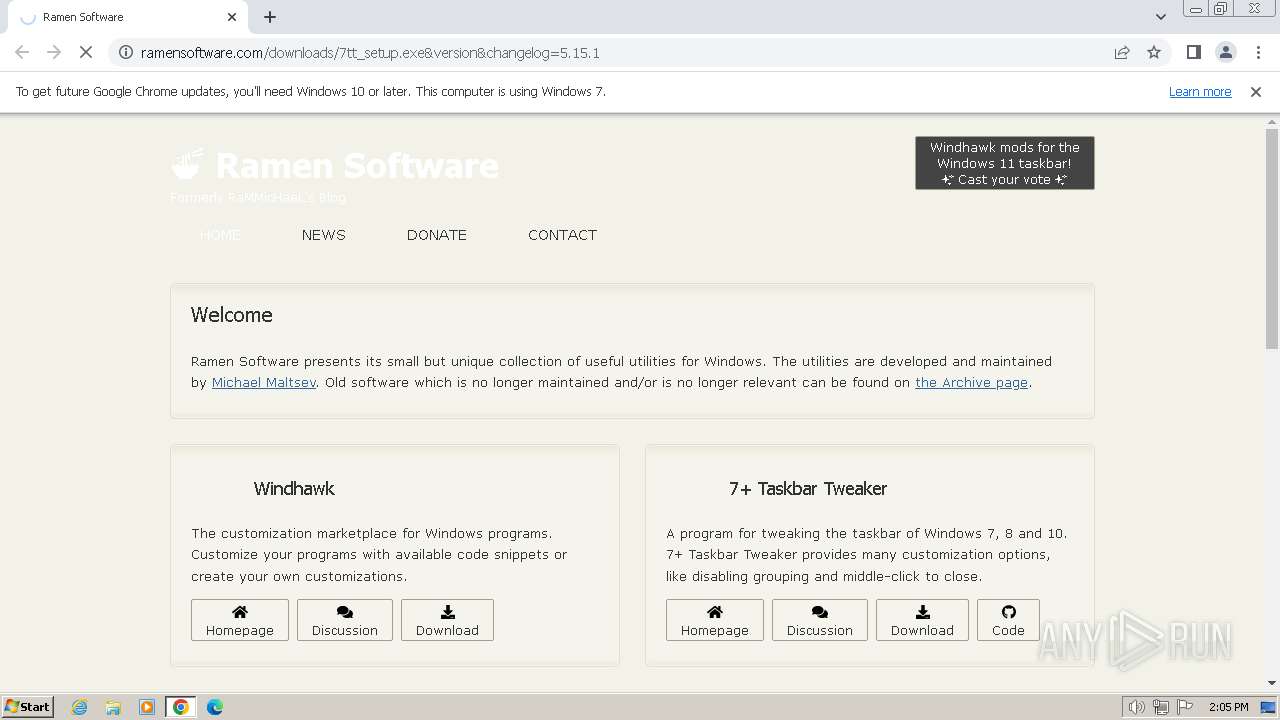Dismiss the Chrome update notification bar
The image size is (1280, 720).
point(1256,91)
